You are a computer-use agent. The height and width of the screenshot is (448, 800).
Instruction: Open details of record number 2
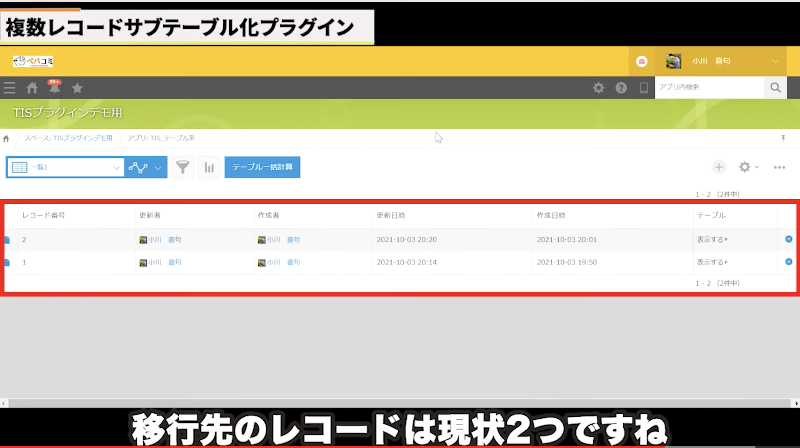(7, 240)
